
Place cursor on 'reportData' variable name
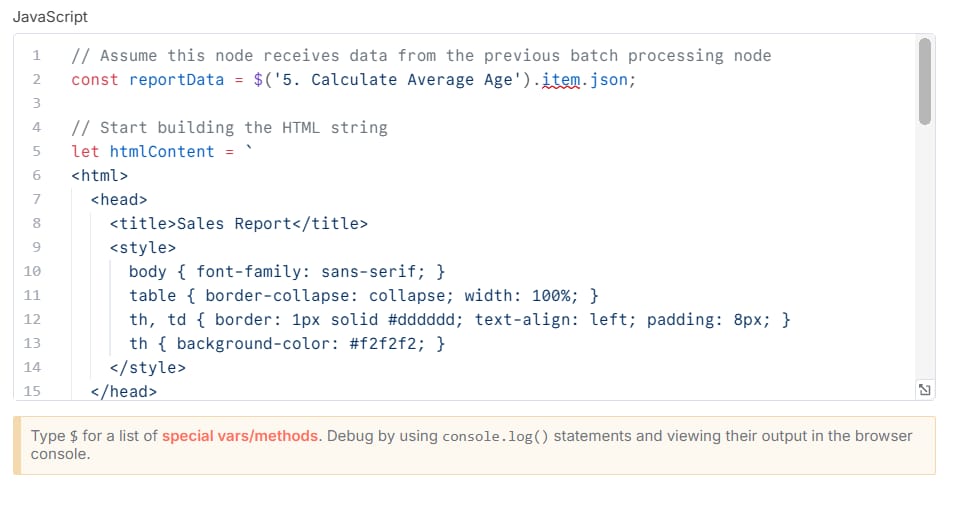coord(176,80)
